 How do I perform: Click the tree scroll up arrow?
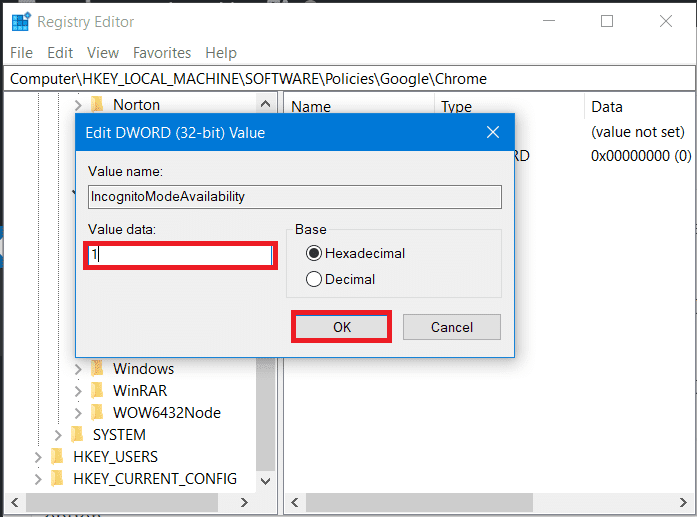[x=265, y=104]
